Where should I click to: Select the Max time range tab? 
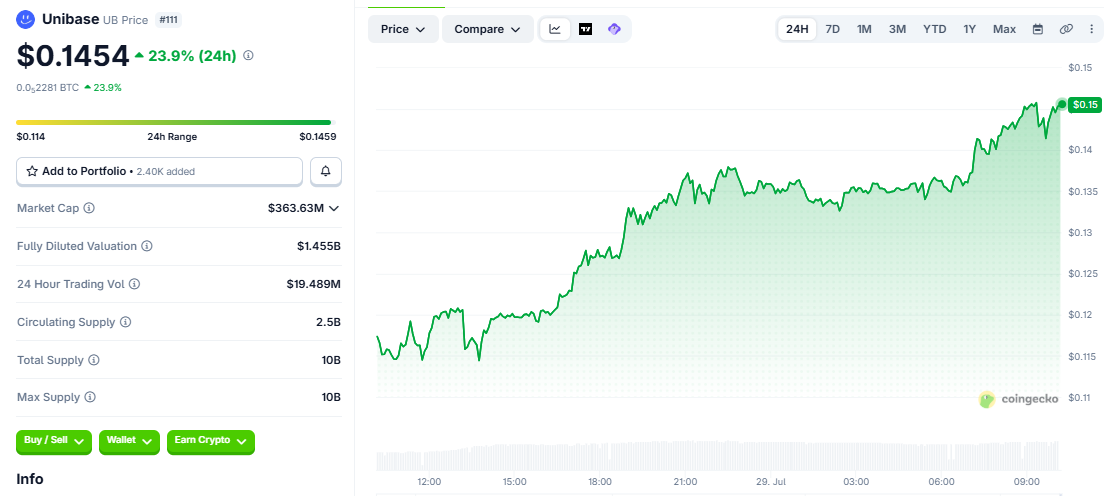(x=1004, y=29)
